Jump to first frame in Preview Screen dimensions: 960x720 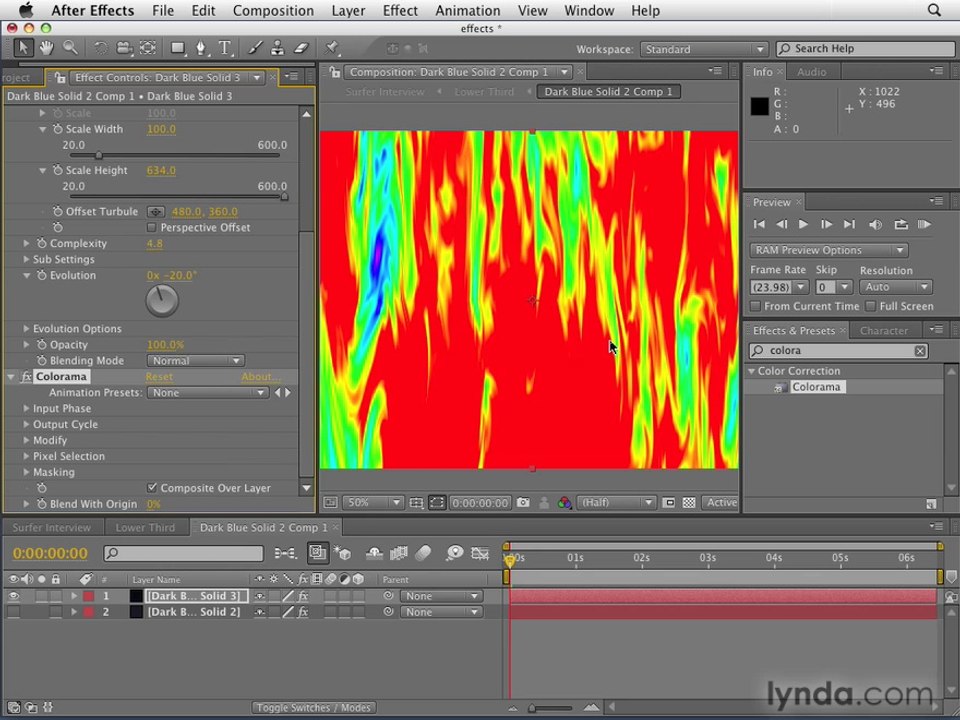[759, 225]
